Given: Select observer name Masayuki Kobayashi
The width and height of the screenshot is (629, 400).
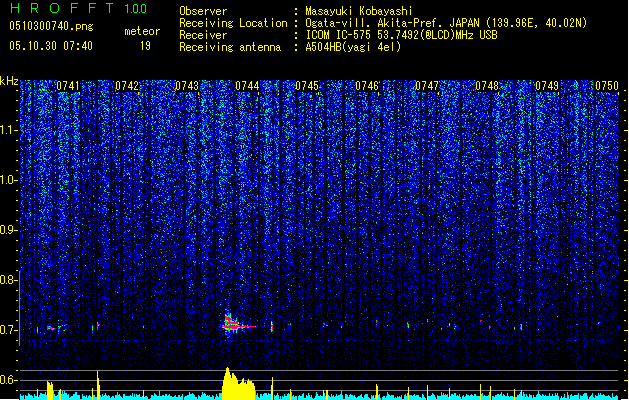Looking at the screenshot, I should tap(359, 11).
